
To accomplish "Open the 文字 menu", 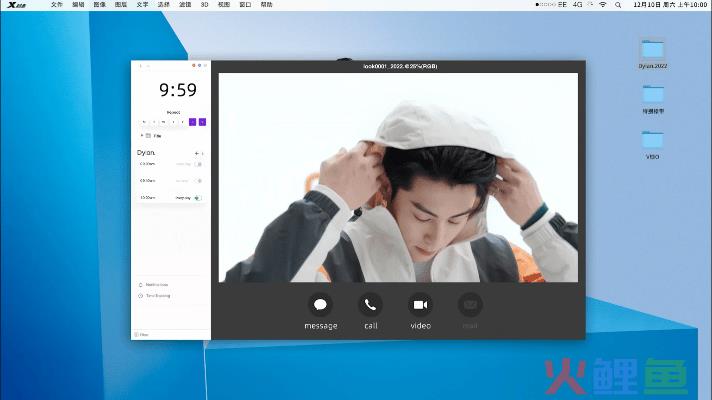I will tap(142, 5).
